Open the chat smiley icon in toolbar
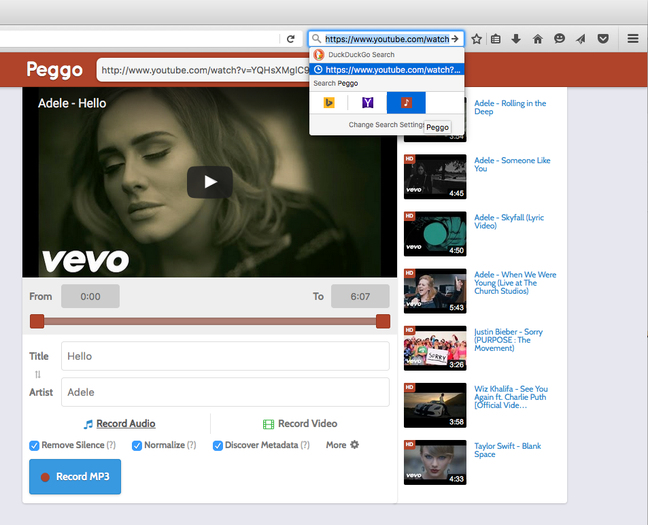The height and width of the screenshot is (525, 648). coord(559,39)
